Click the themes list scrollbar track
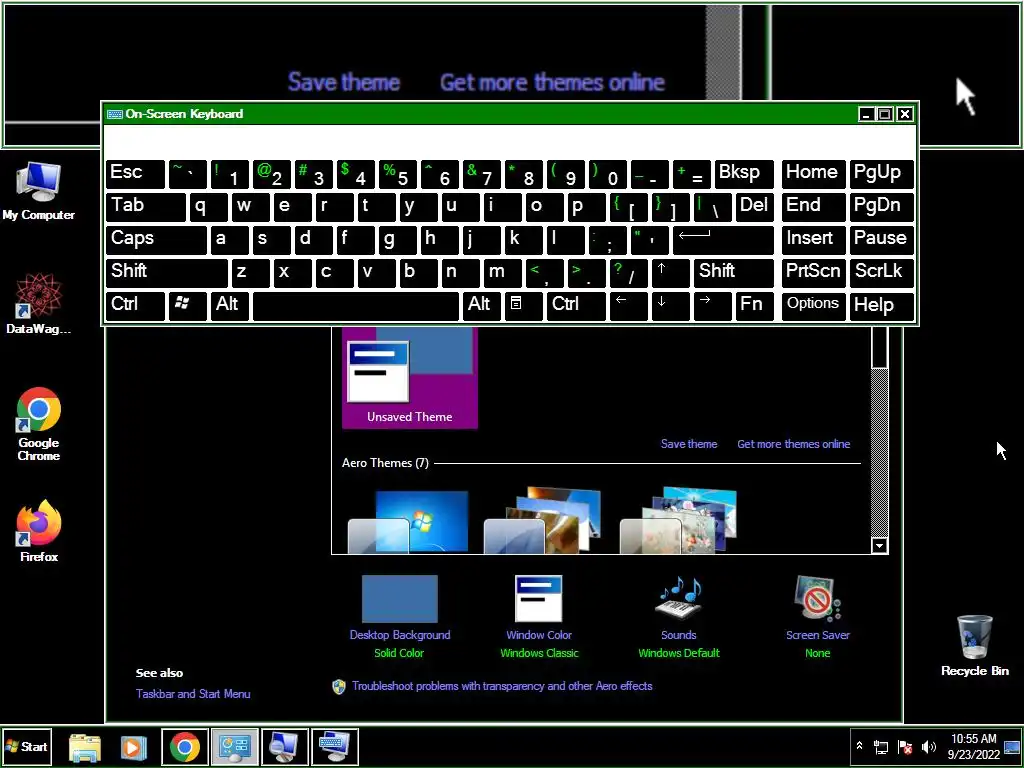1024x768 pixels. [880, 453]
